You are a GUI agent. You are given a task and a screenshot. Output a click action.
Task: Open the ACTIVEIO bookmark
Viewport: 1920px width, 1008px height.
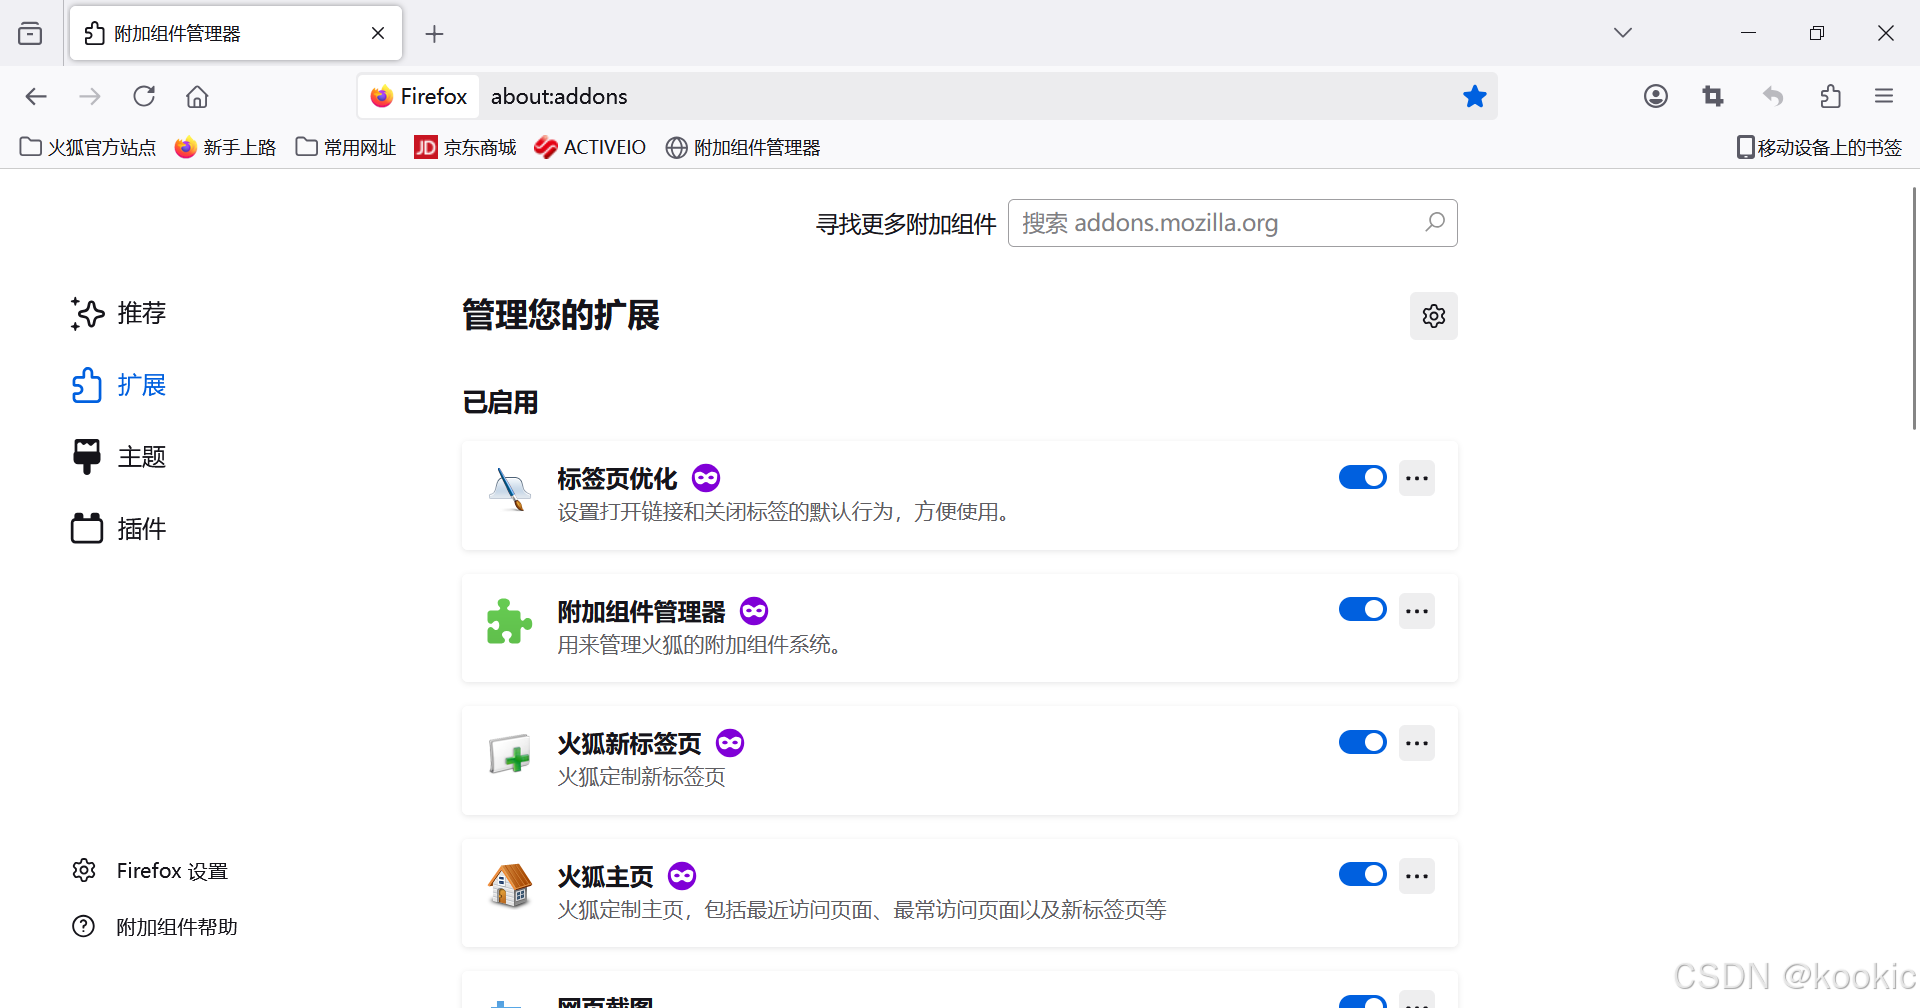coord(590,147)
